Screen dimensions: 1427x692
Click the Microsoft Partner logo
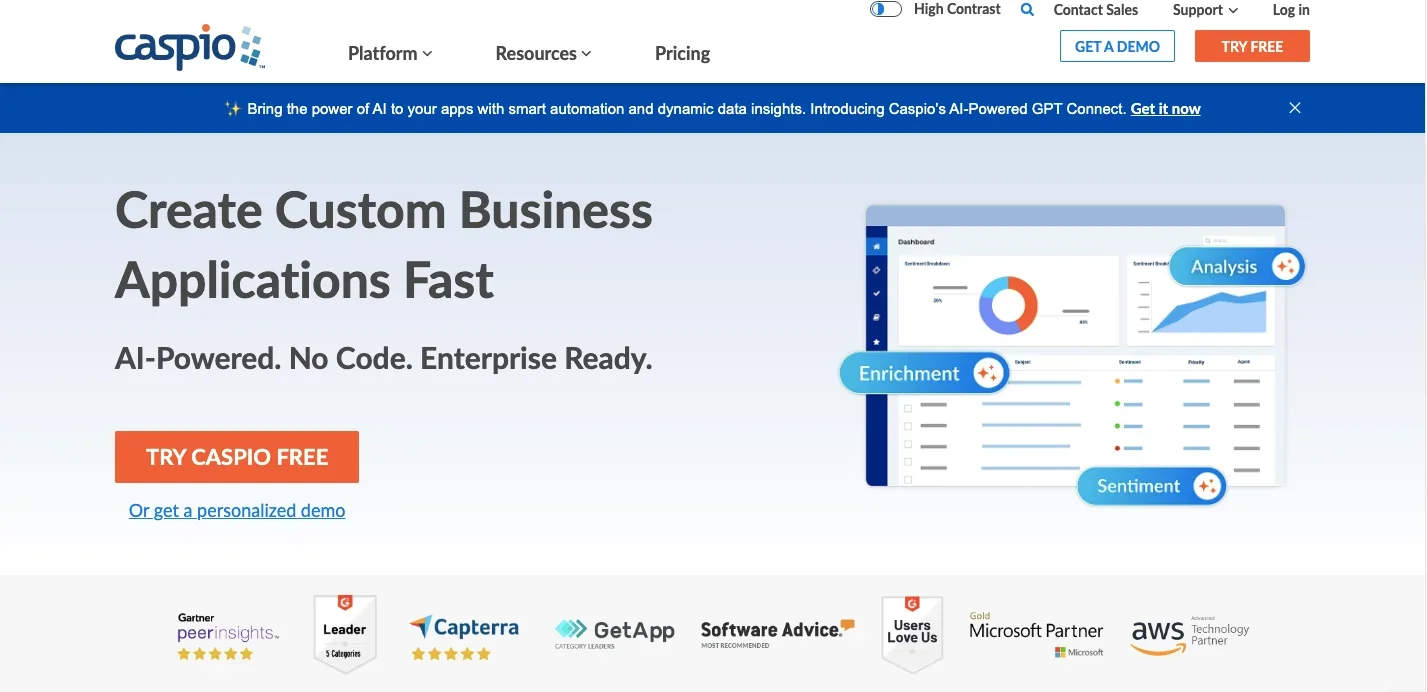1035,634
